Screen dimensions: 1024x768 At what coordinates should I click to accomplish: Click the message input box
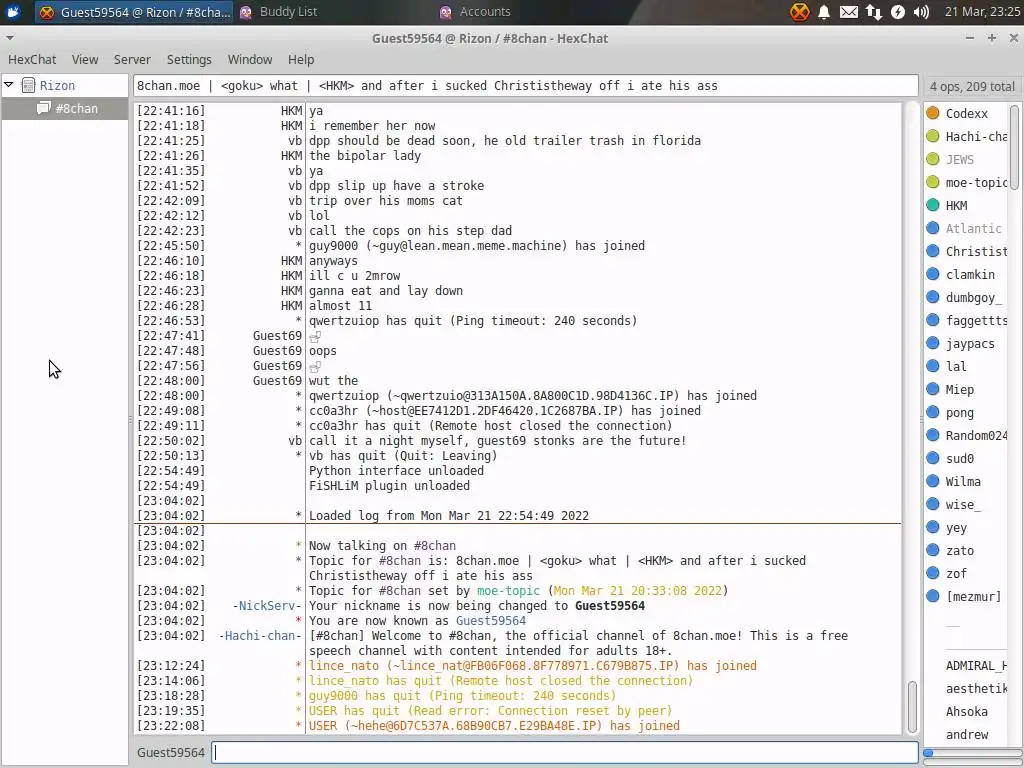coord(565,752)
